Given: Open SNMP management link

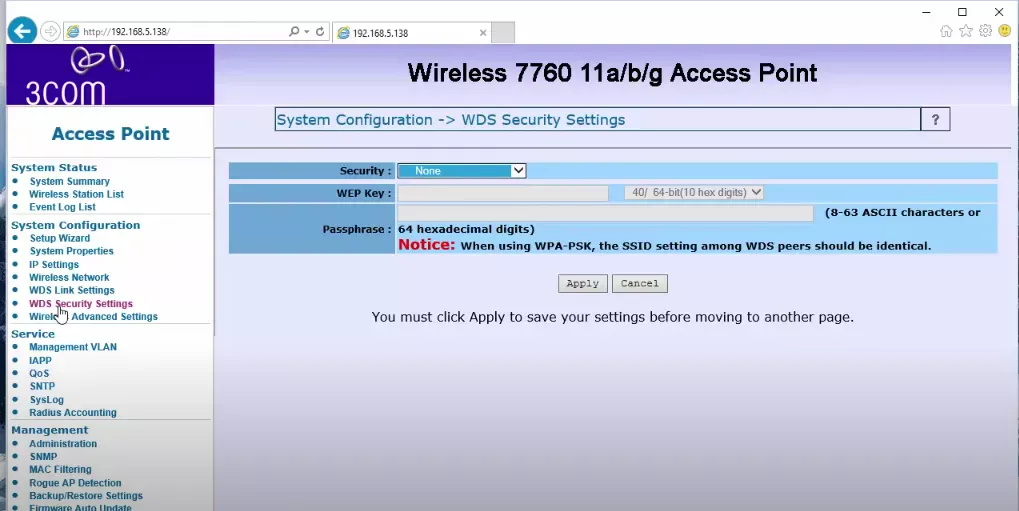Looking at the screenshot, I should (x=43, y=457).
